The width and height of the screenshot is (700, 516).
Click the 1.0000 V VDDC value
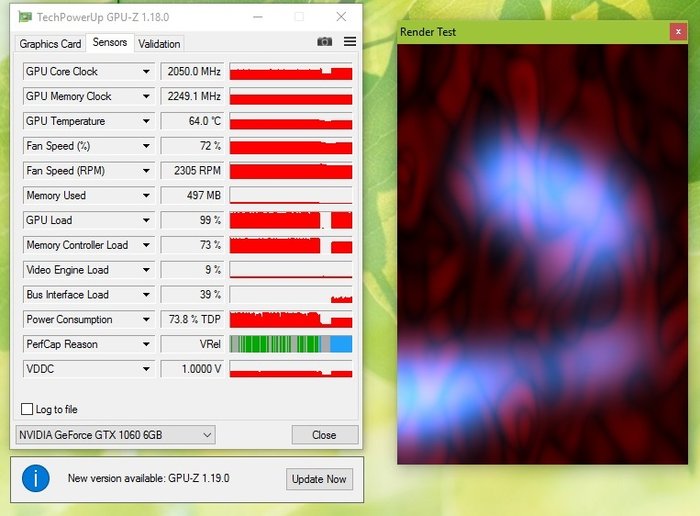[x=192, y=369]
